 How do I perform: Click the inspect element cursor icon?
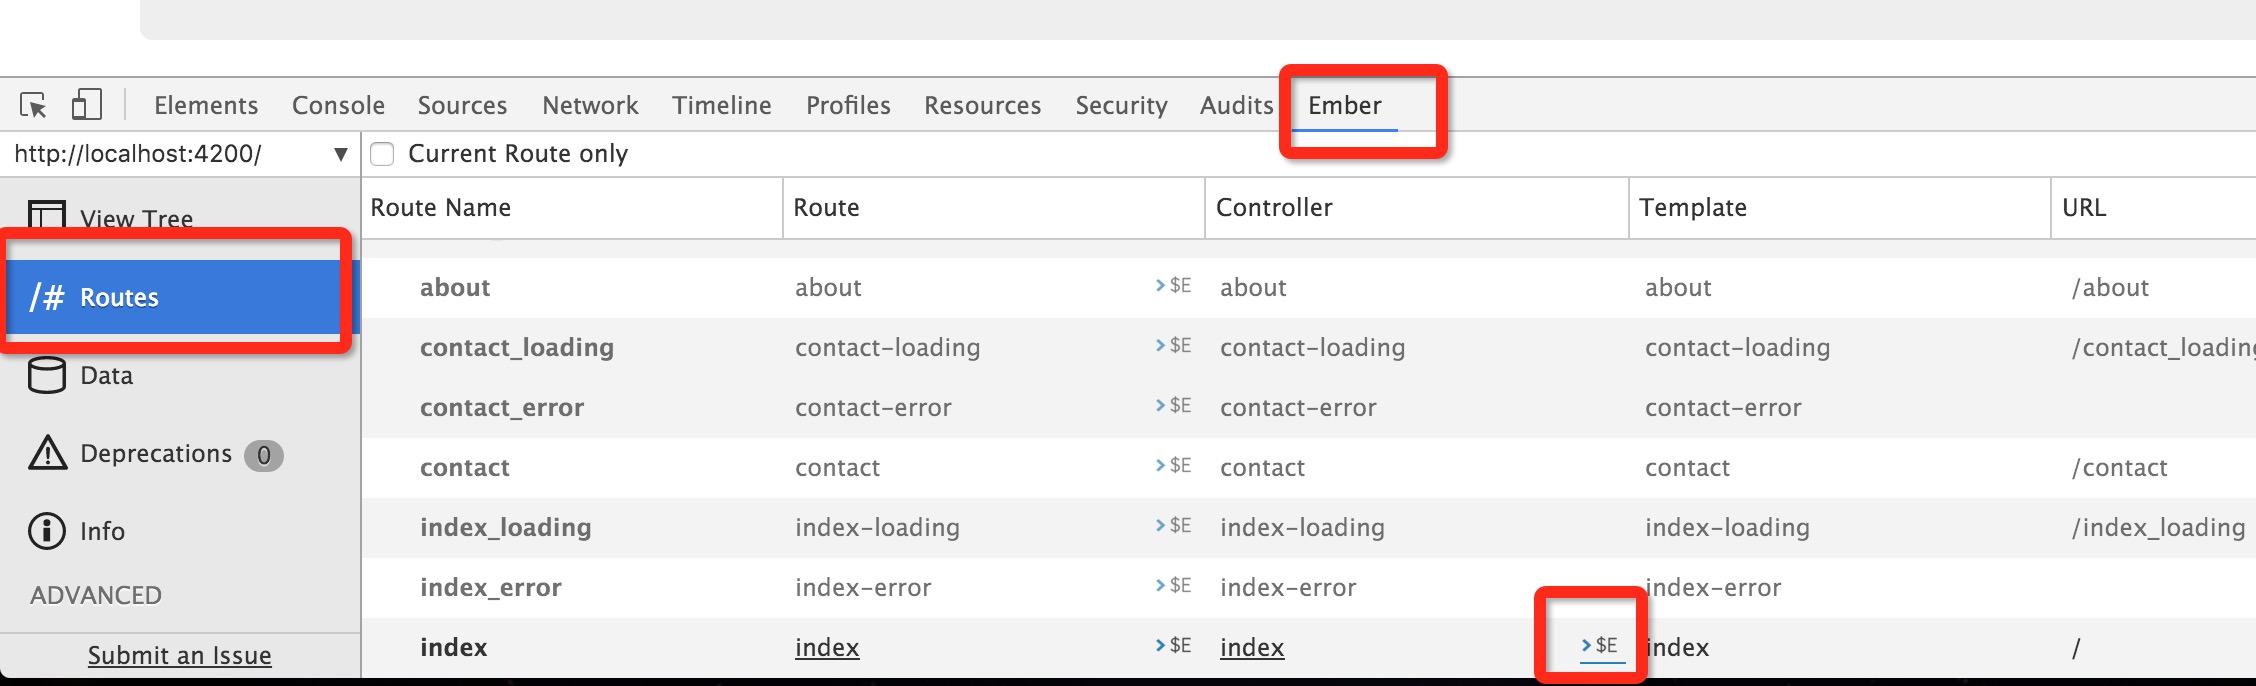(x=33, y=105)
